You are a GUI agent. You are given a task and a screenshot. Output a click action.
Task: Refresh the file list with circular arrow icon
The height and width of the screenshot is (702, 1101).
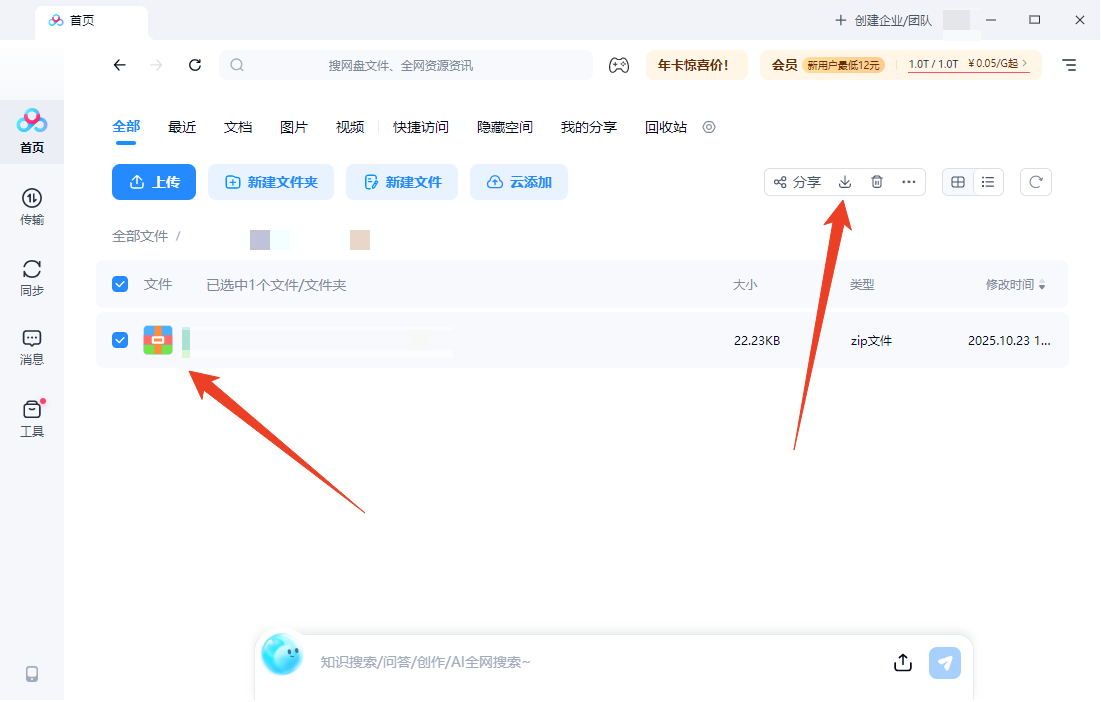click(x=1035, y=182)
